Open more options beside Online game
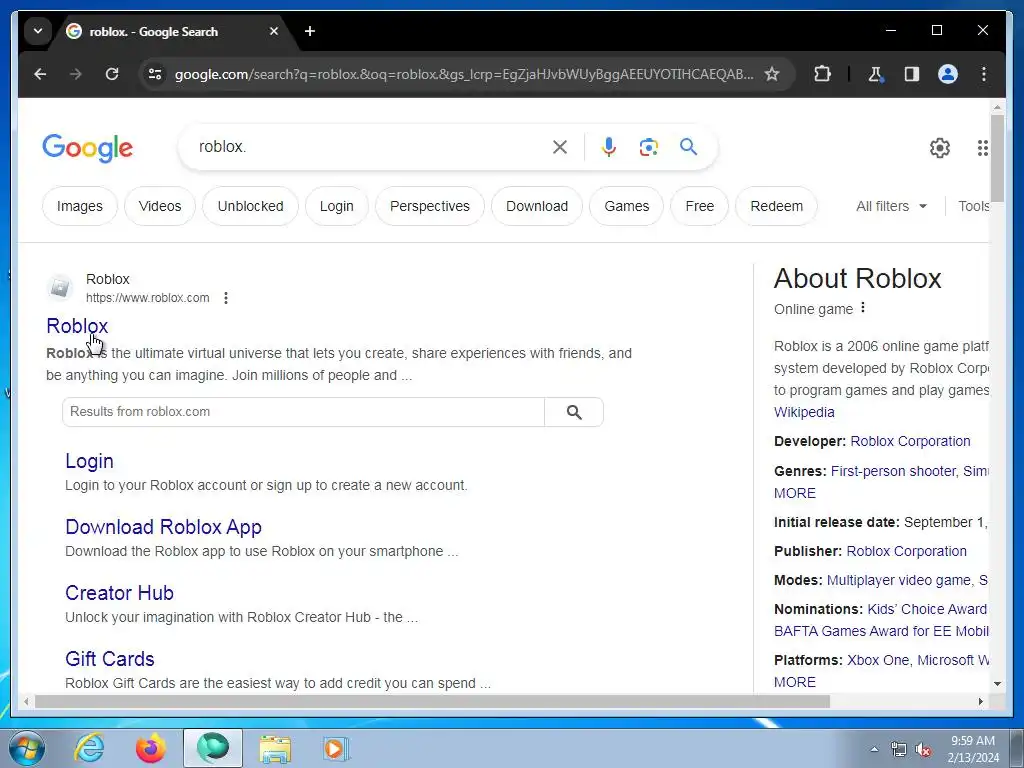Viewport: 1024px width, 768px height. click(x=863, y=308)
